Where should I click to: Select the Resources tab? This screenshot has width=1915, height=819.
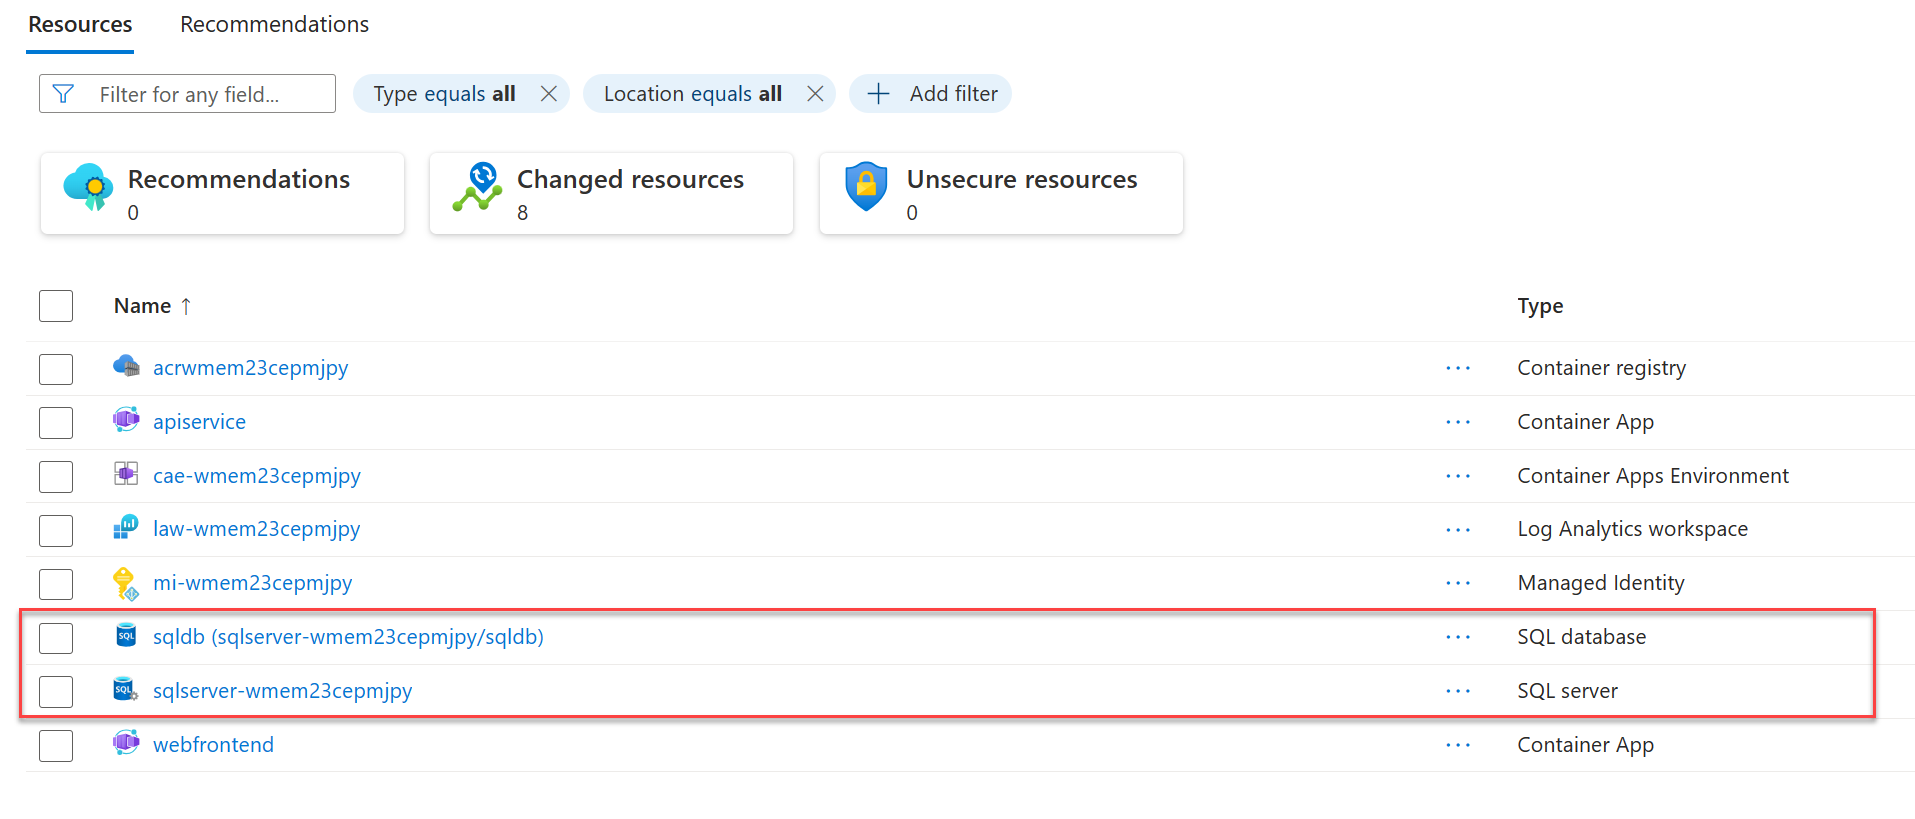click(80, 24)
